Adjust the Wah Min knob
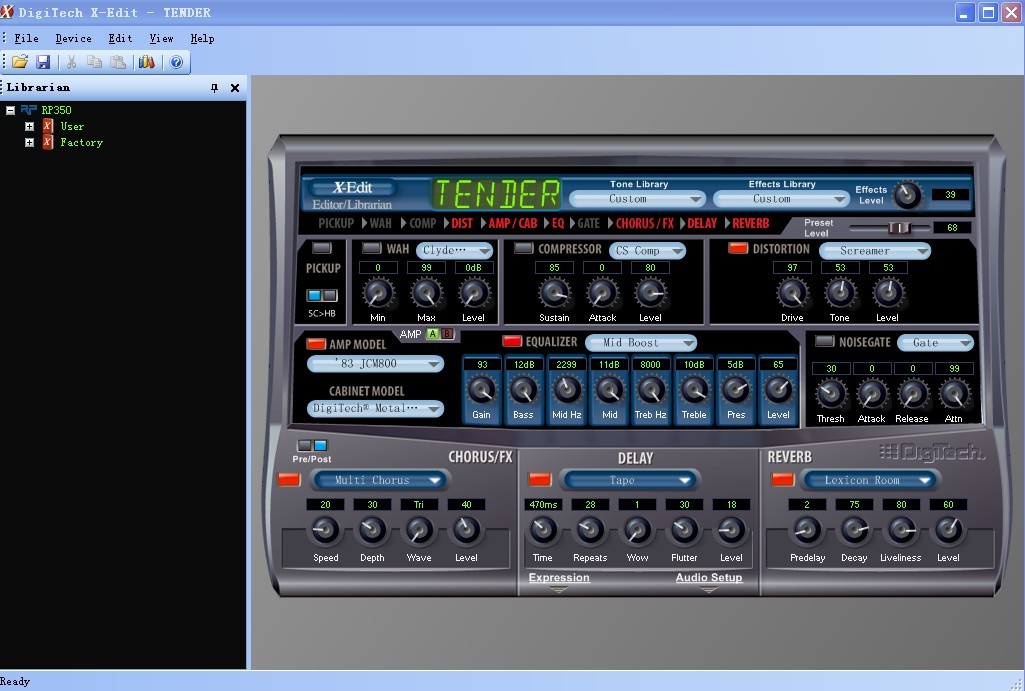The height and width of the screenshot is (691, 1025). pyautogui.click(x=378, y=293)
